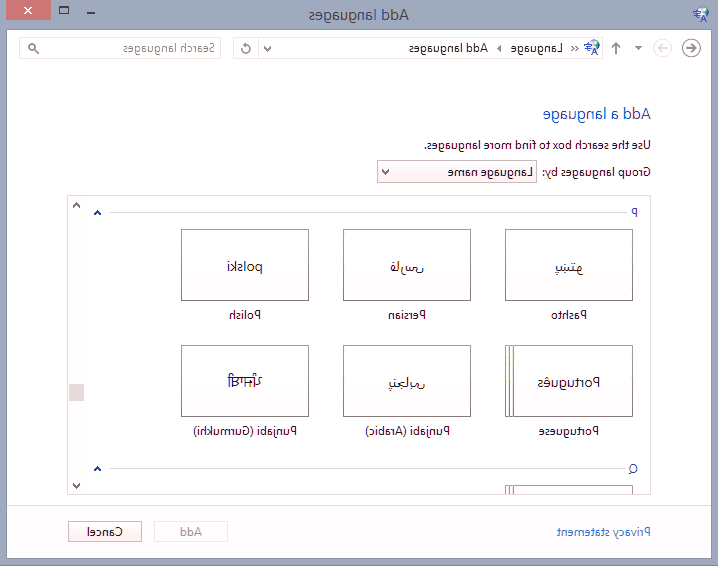
Task: Maximize the Add languages window
Action: coord(64,10)
